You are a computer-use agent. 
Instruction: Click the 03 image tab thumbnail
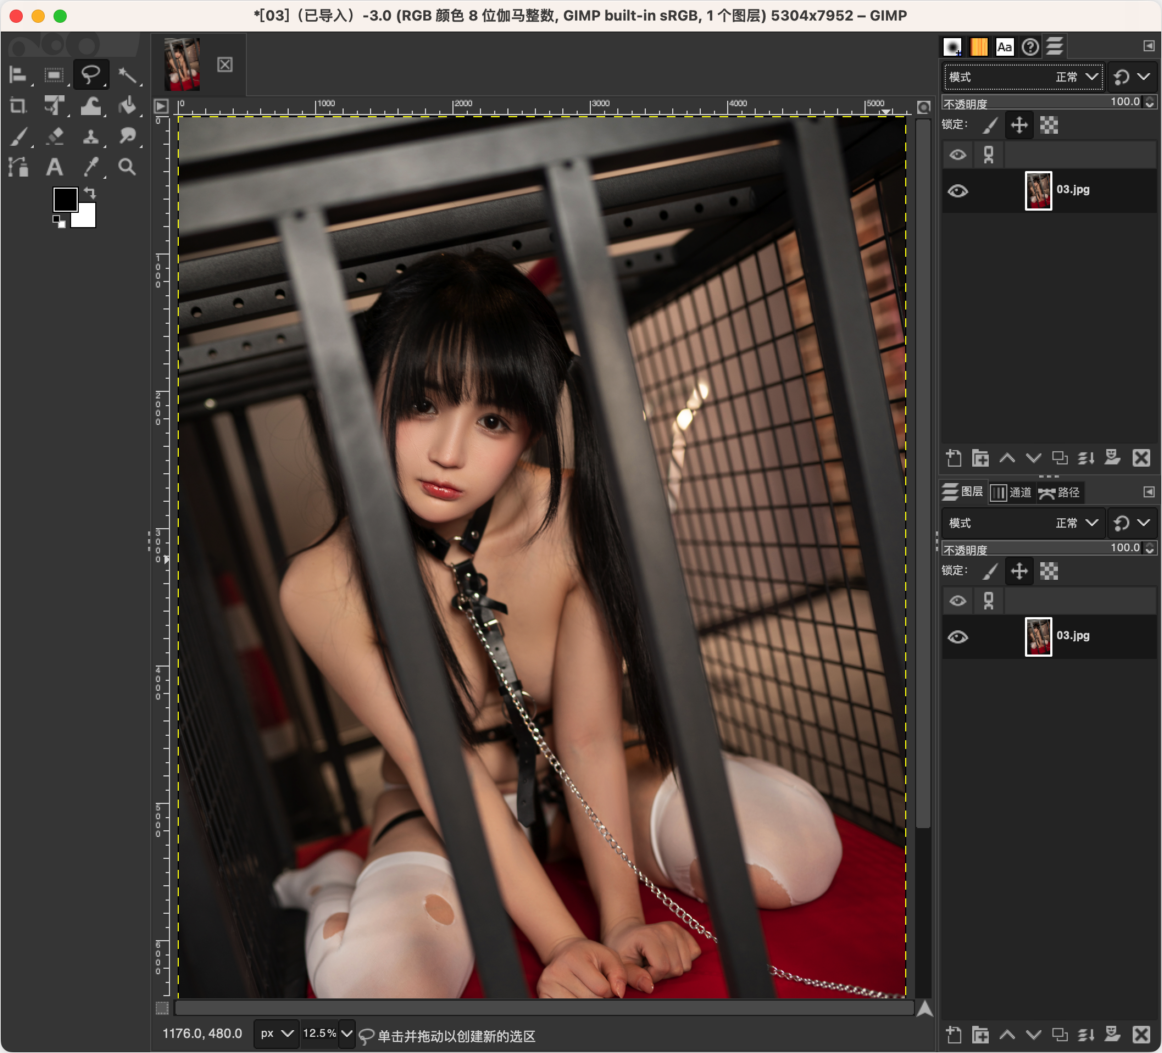(x=182, y=64)
